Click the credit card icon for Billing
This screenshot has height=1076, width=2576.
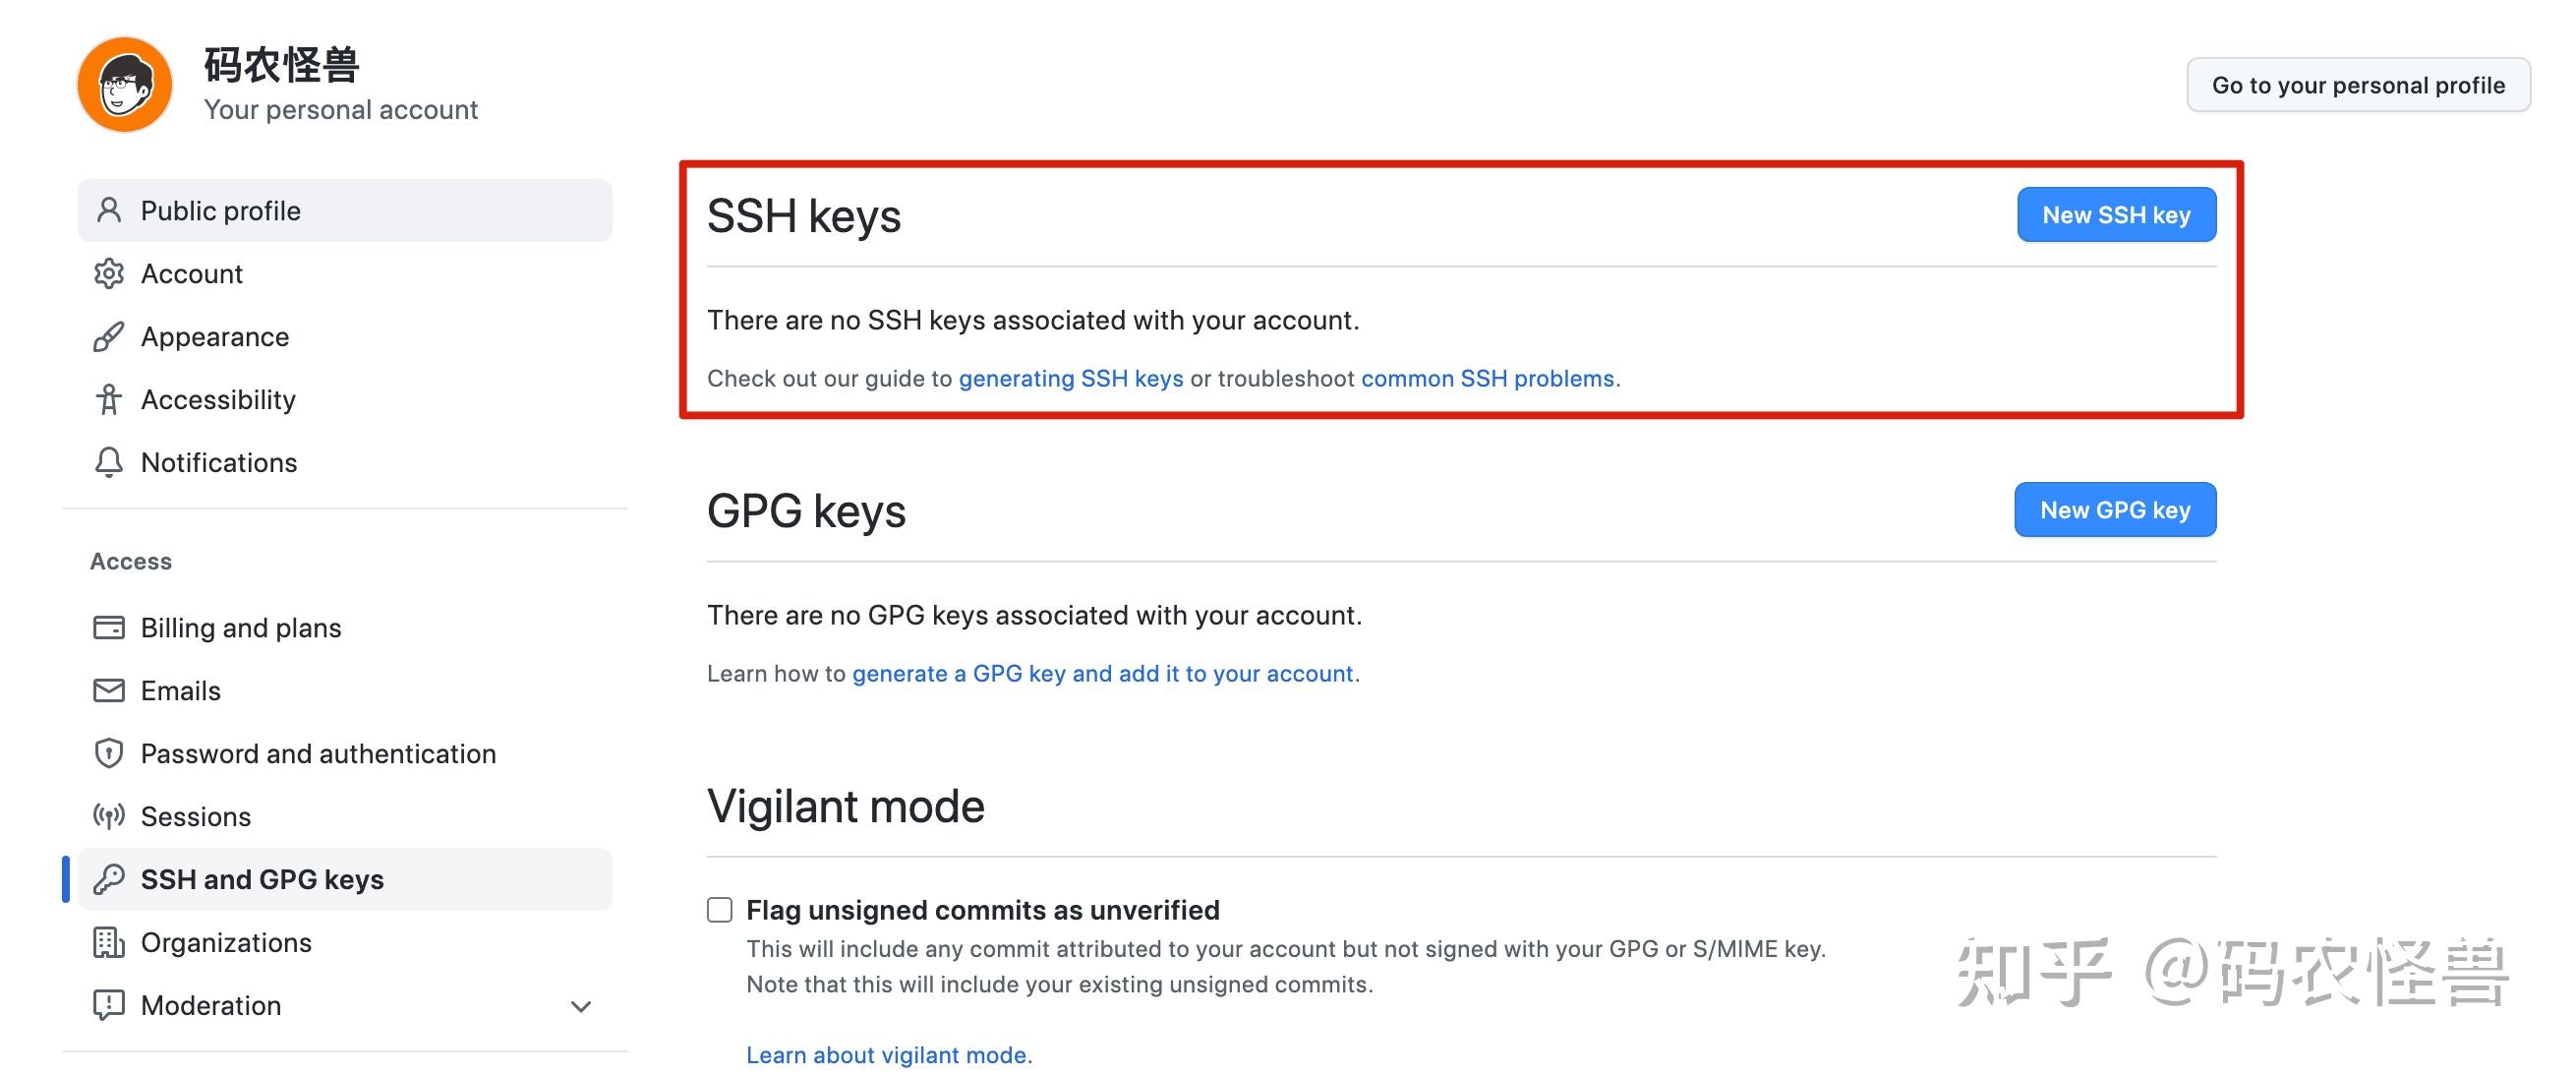[108, 628]
